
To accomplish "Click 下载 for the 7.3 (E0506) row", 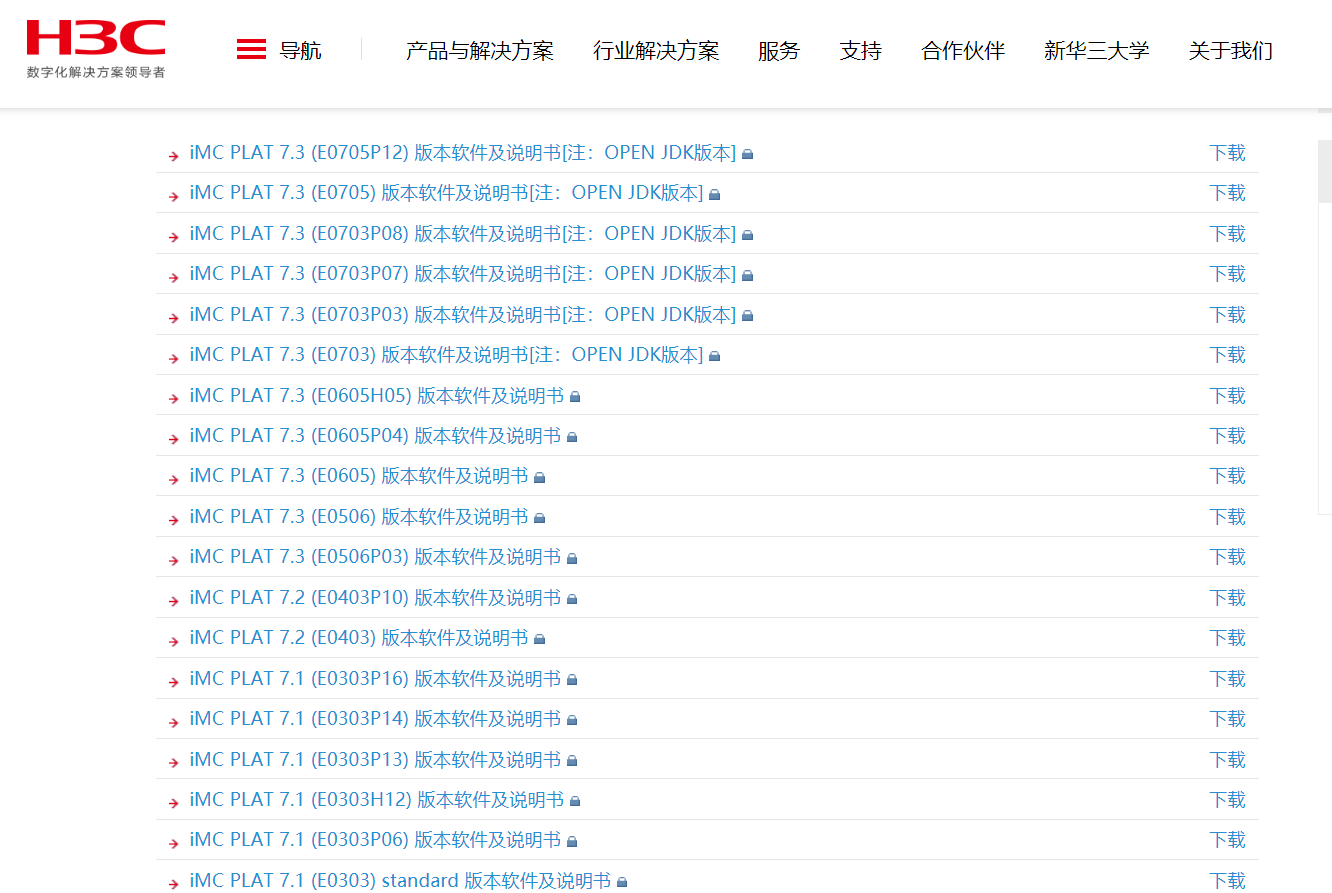I will click(1227, 517).
